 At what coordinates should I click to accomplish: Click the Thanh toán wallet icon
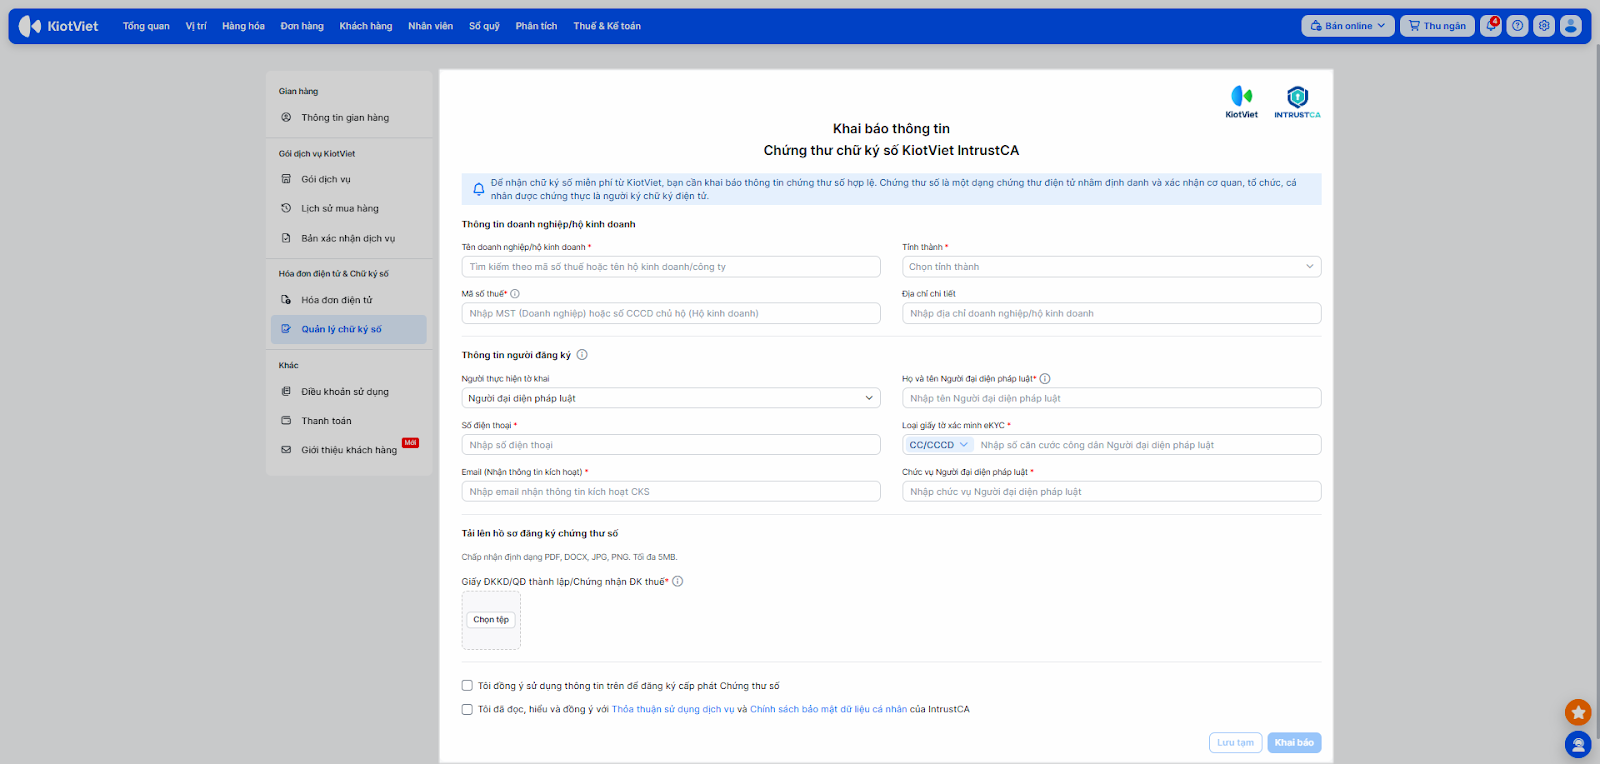(286, 421)
